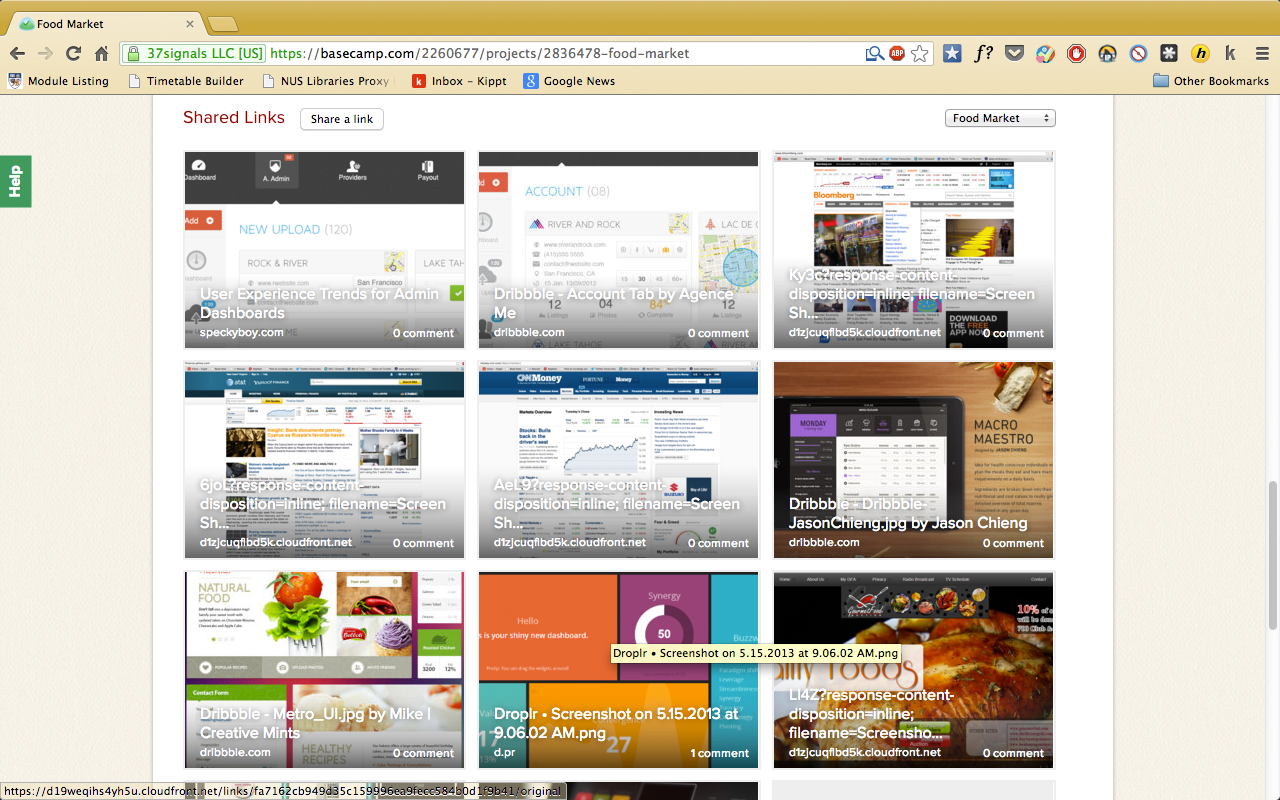Viewport: 1280px width, 800px height.
Task: Click the search magnifier icon in the address bar
Action: [875, 53]
